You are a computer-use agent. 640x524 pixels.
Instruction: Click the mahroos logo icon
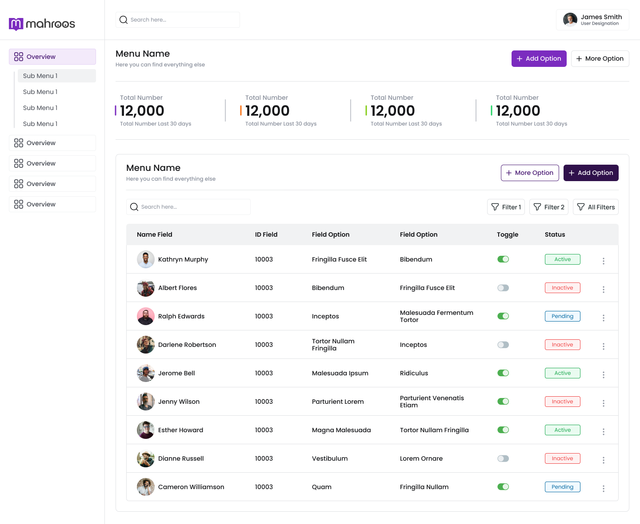16,23
